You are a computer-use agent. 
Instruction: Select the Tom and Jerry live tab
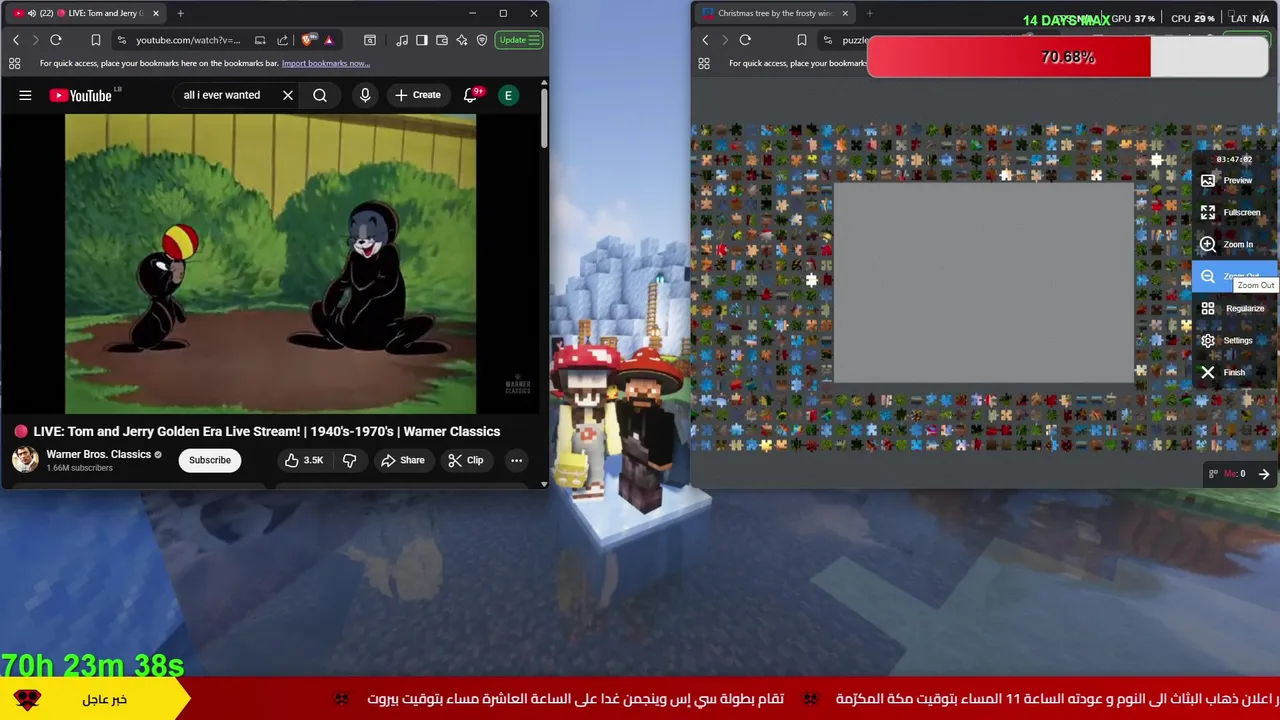point(86,13)
